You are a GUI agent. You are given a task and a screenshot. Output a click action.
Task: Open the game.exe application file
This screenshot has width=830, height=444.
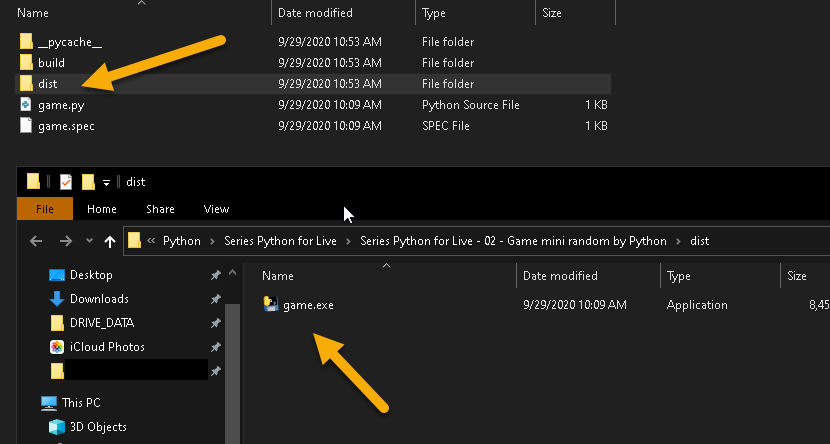(308, 305)
